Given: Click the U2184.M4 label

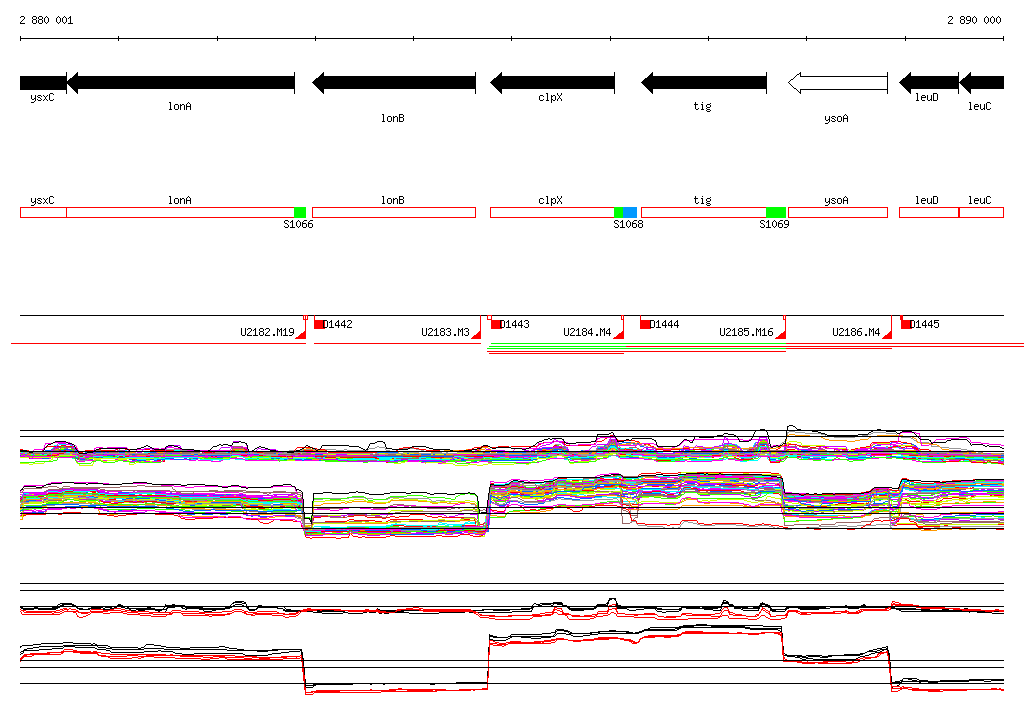Looking at the screenshot, I should (587, 333).
